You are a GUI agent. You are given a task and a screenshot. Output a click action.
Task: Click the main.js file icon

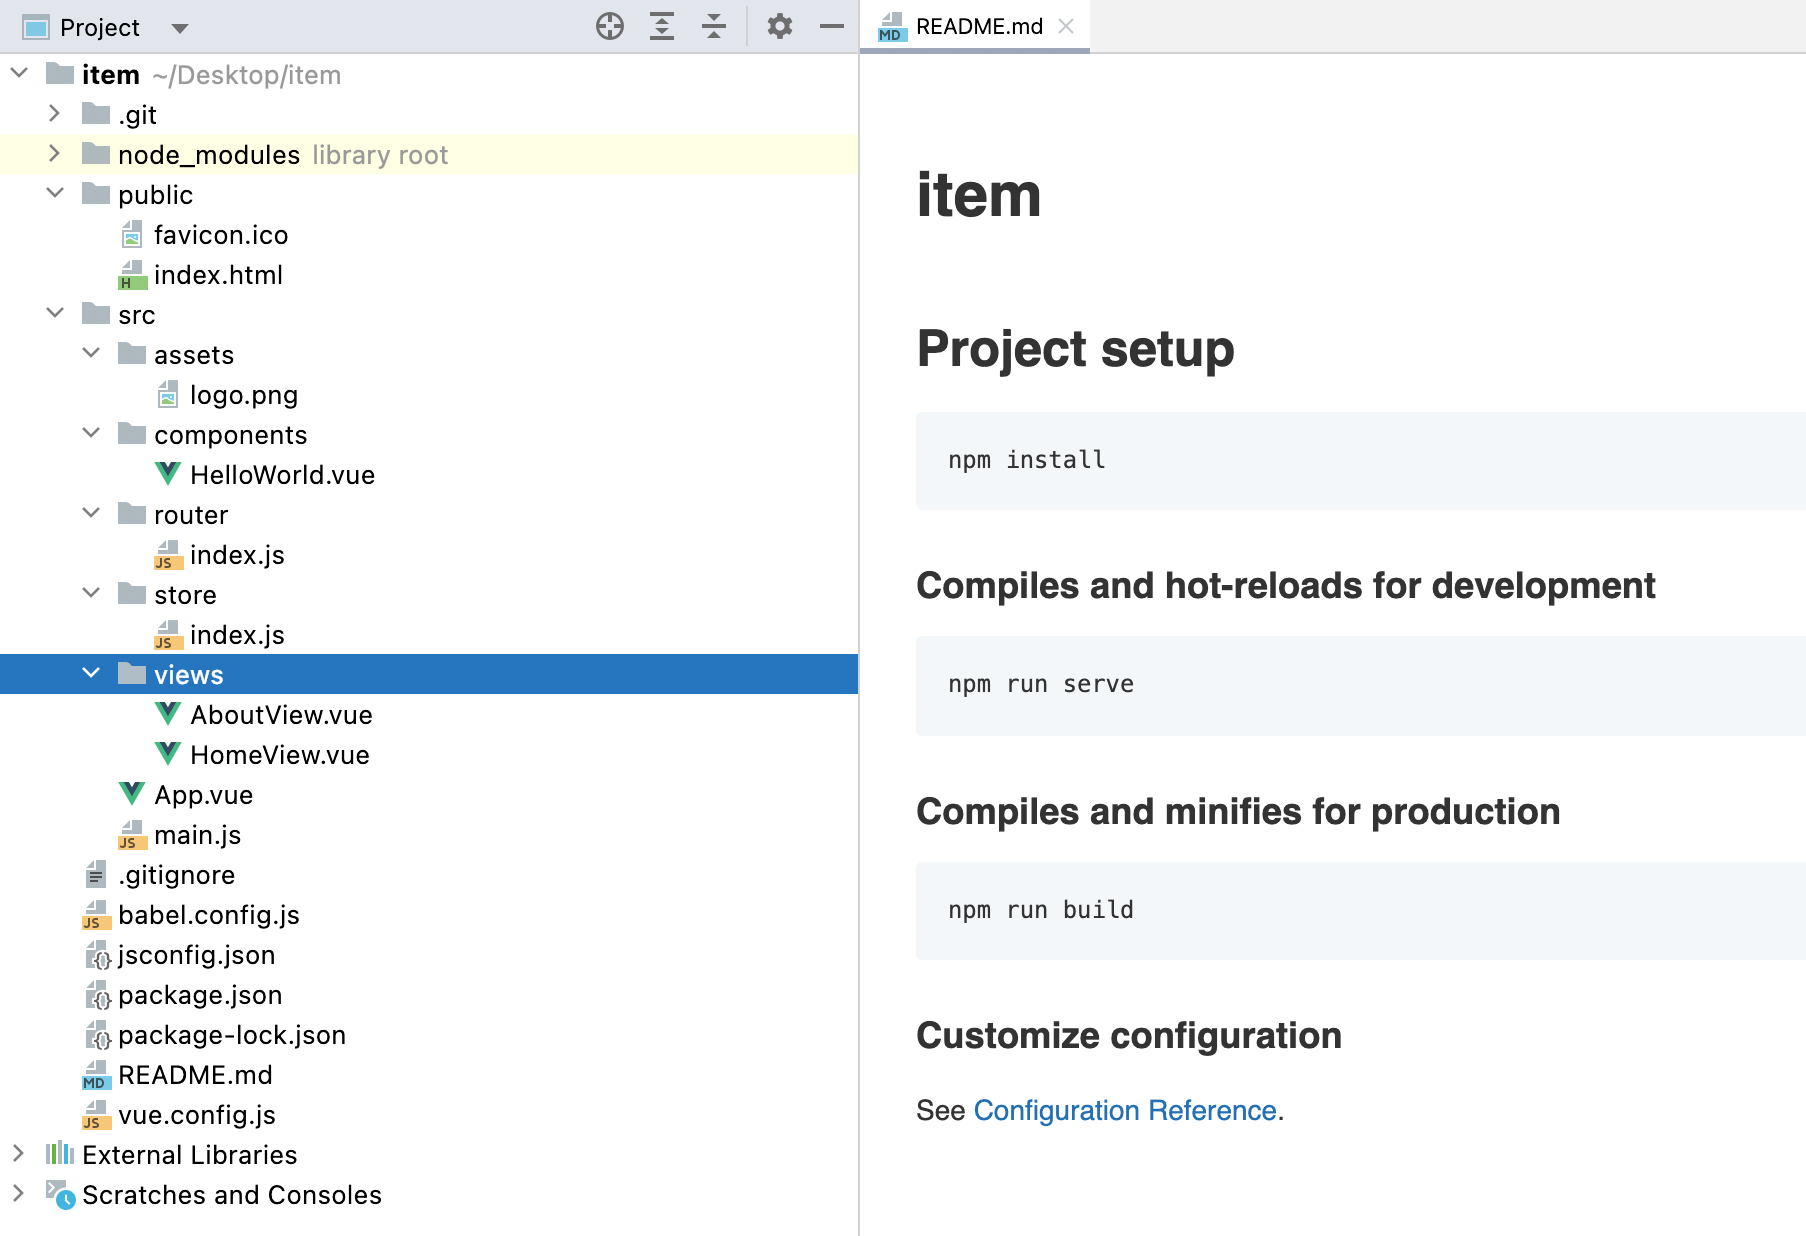pyautogui.click(x=132, y=835)
